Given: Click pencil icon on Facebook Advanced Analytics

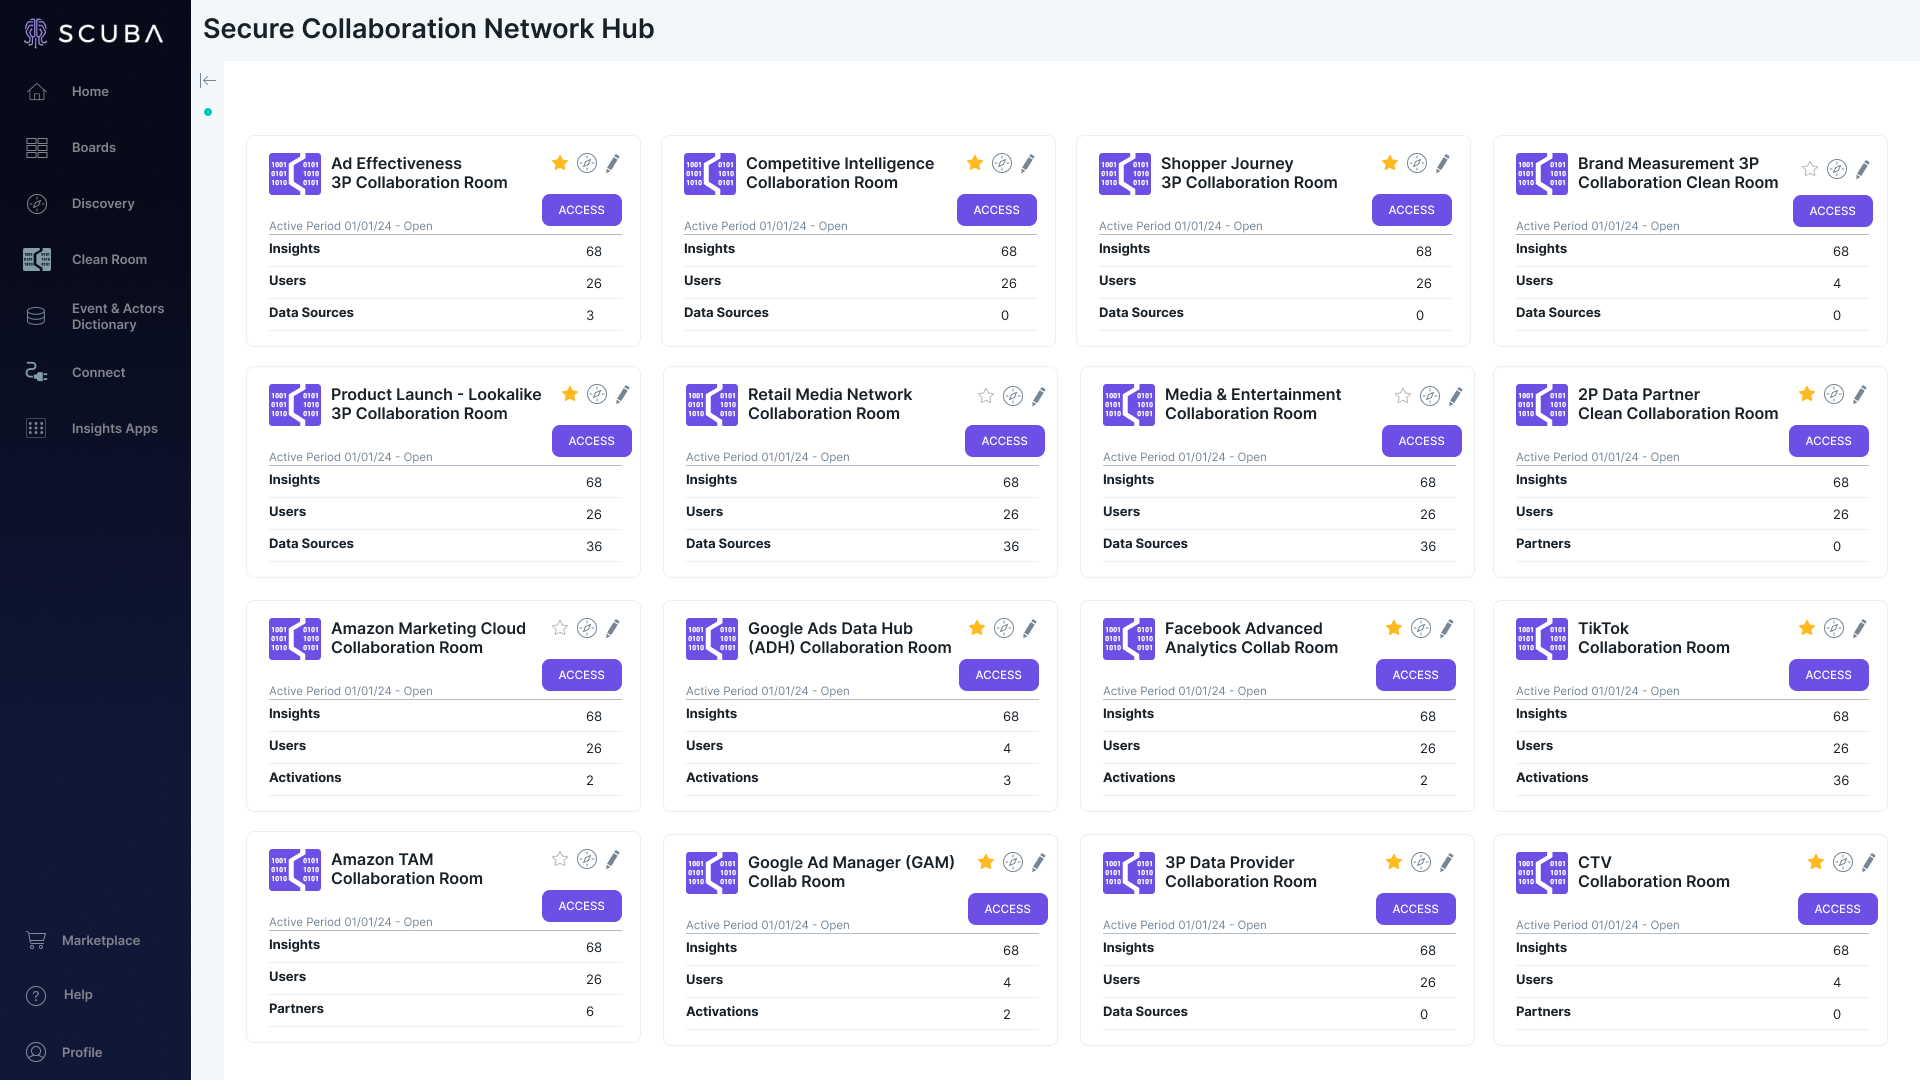Looking at the screenshot, I should click(1447, 628).
